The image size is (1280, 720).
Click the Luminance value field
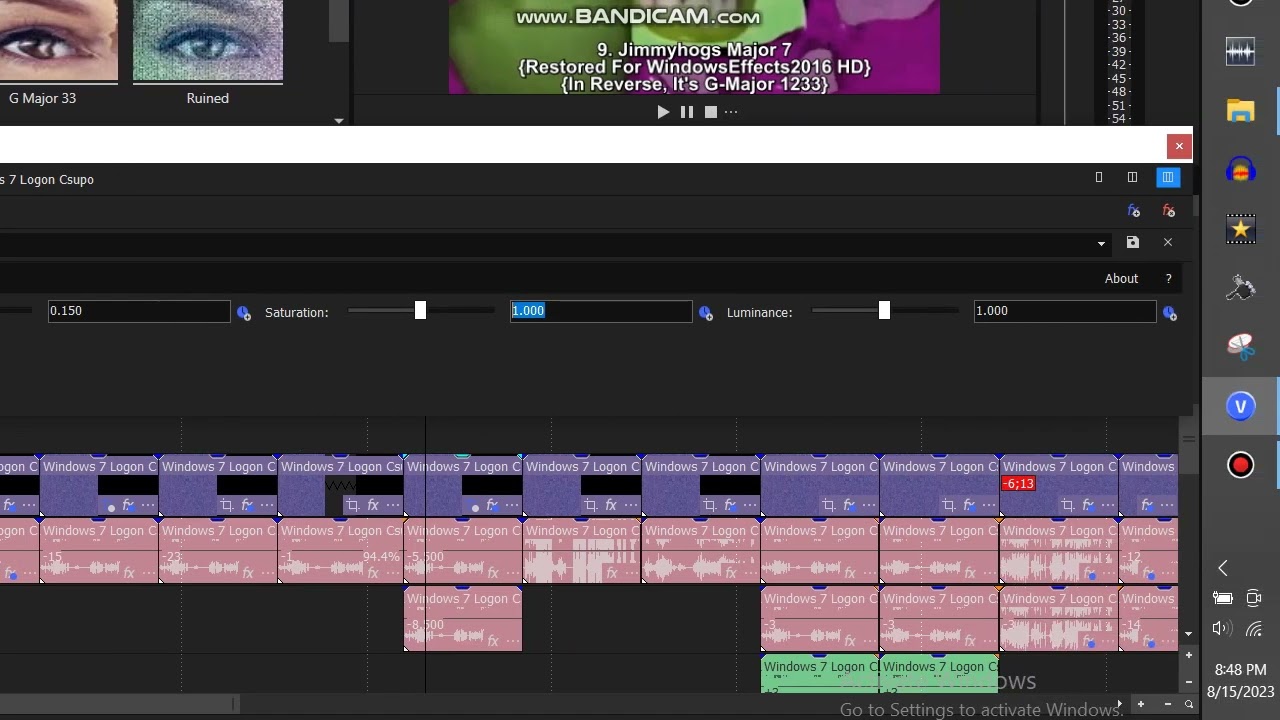pyautogui.click(x=1065, y=311)
